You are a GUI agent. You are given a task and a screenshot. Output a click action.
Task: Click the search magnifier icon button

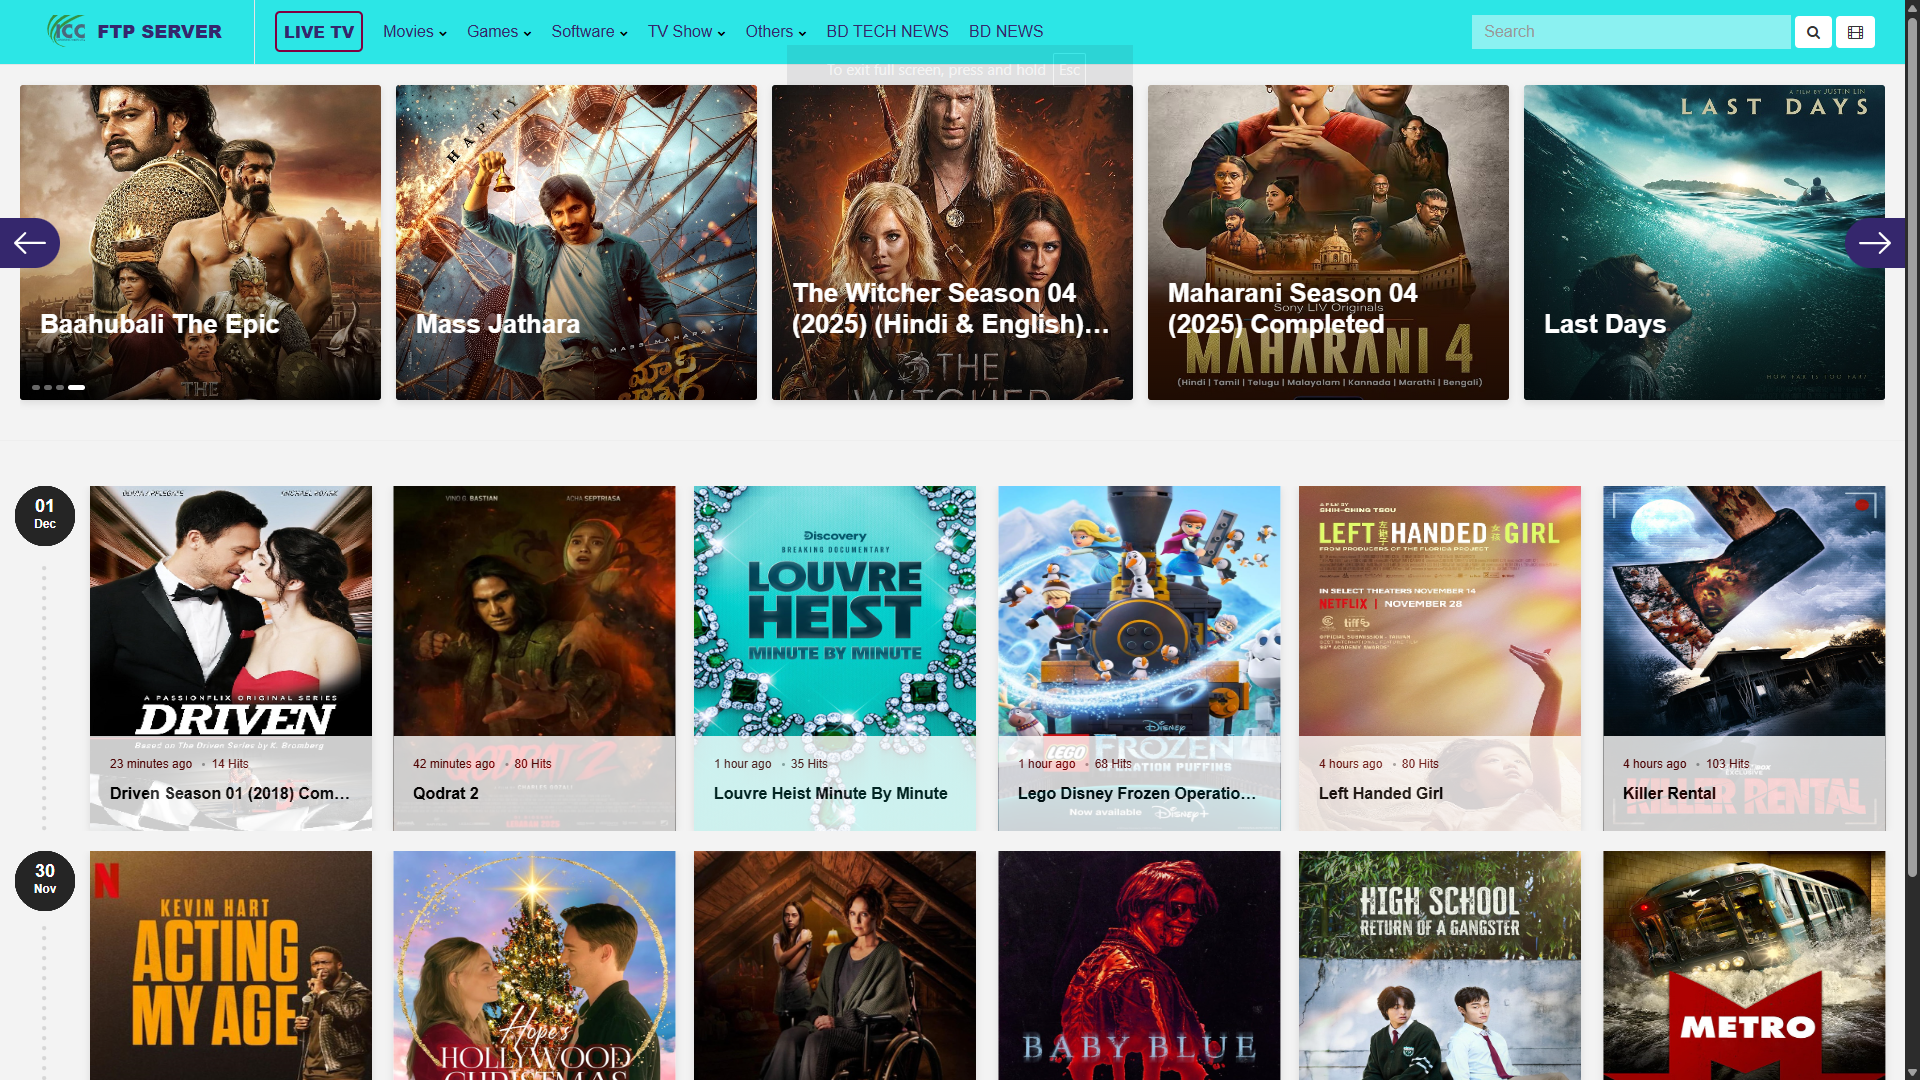(x=1813, y=32)
